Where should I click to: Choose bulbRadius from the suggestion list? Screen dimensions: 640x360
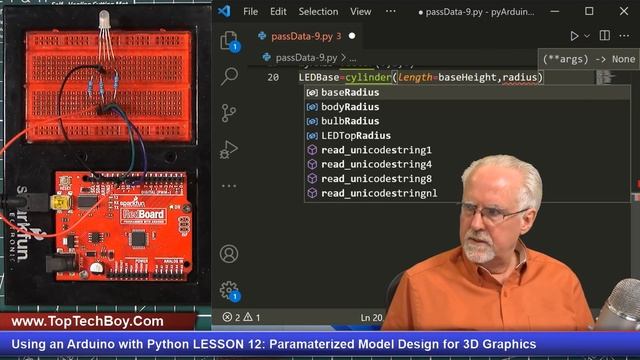point(467,121)
